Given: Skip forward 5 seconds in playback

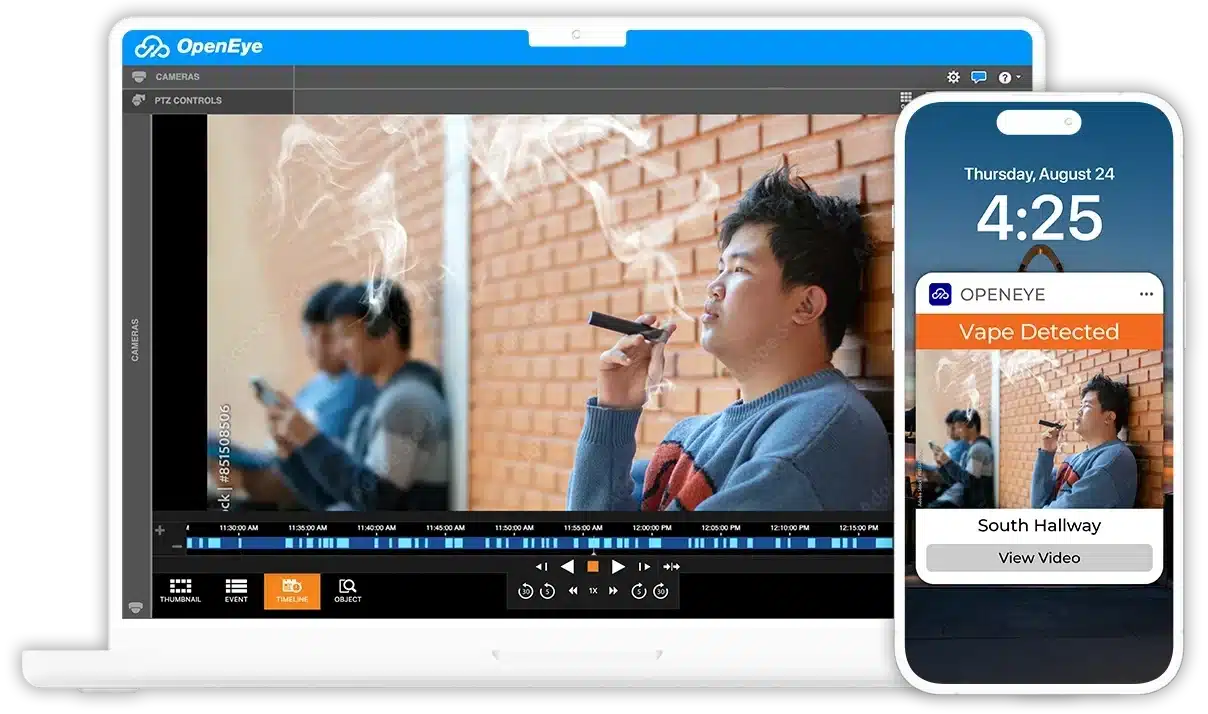Looking at the screenshot, I should point(639,591).
